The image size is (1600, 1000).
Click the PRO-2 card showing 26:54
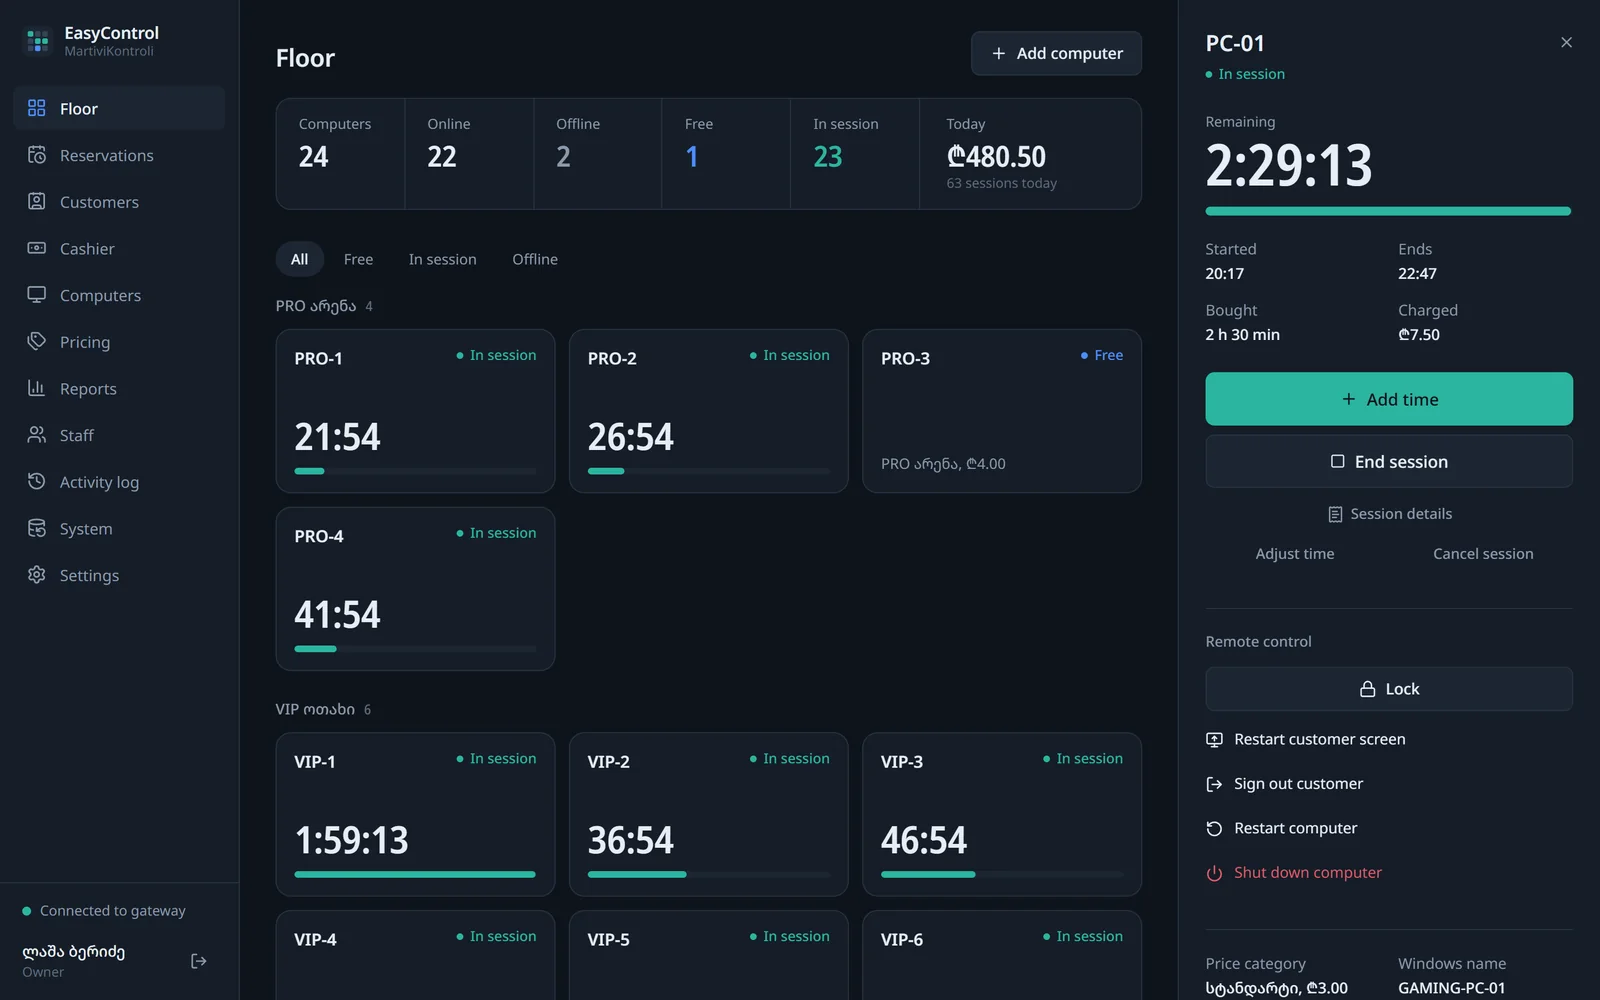coord(708,411)
